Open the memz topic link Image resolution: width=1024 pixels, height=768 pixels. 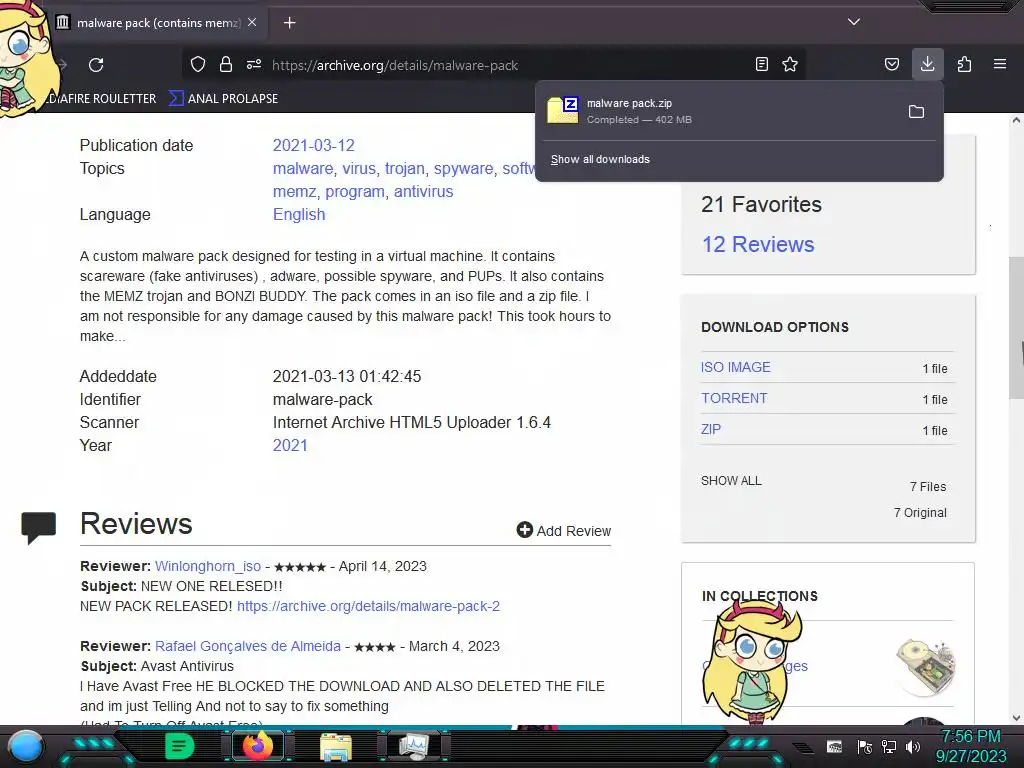point(294,191)
